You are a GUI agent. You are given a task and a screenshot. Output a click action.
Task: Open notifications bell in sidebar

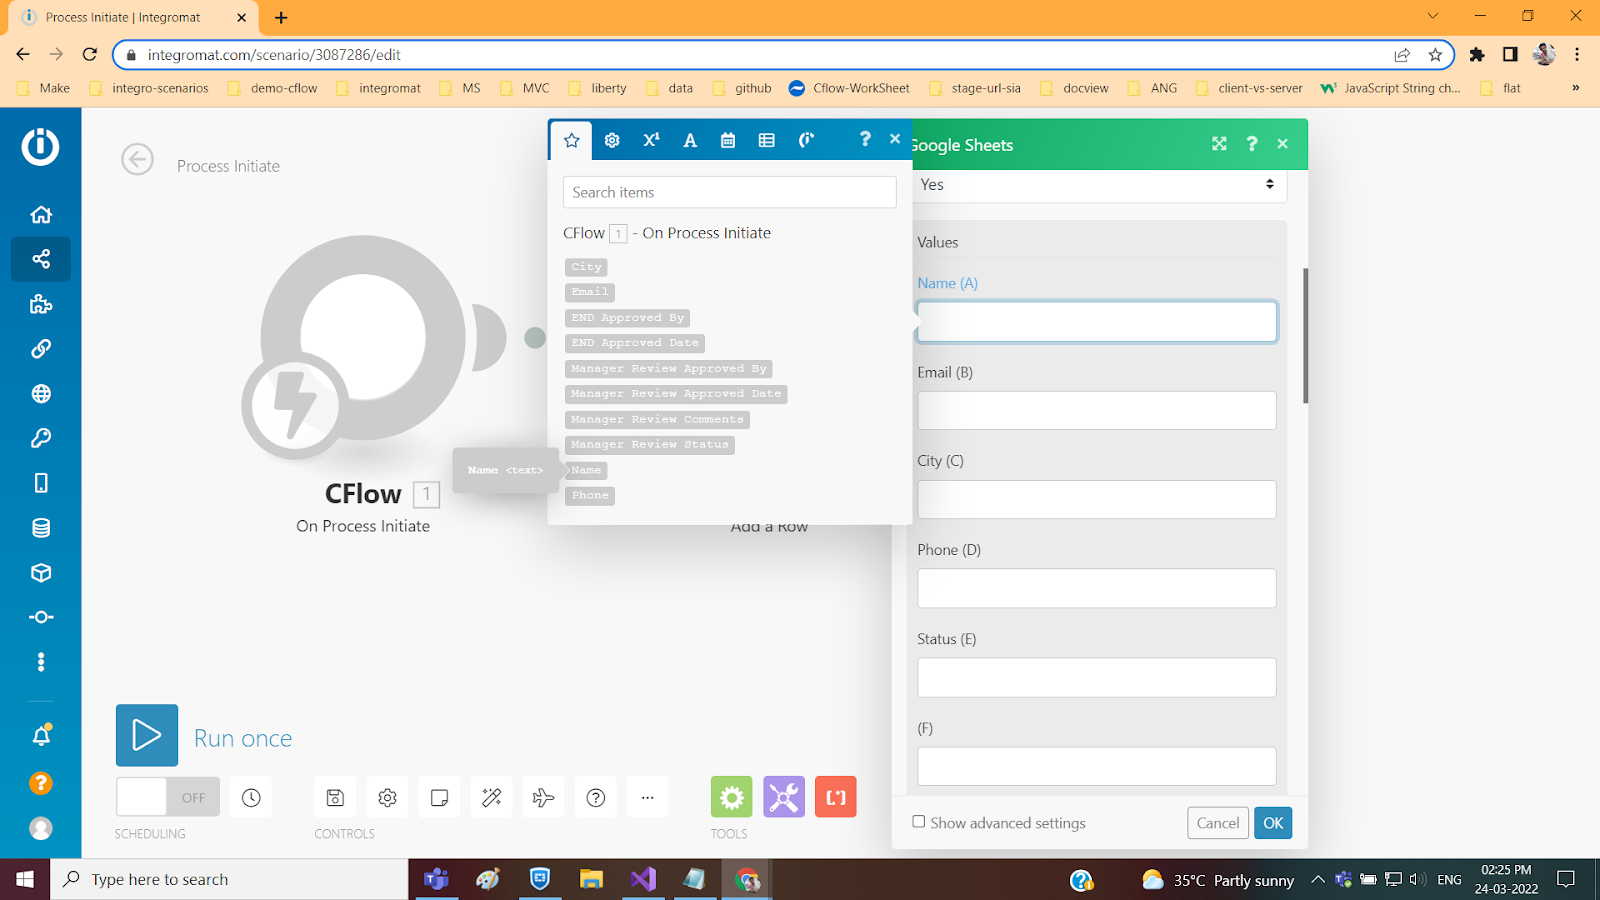click(41, 736)
